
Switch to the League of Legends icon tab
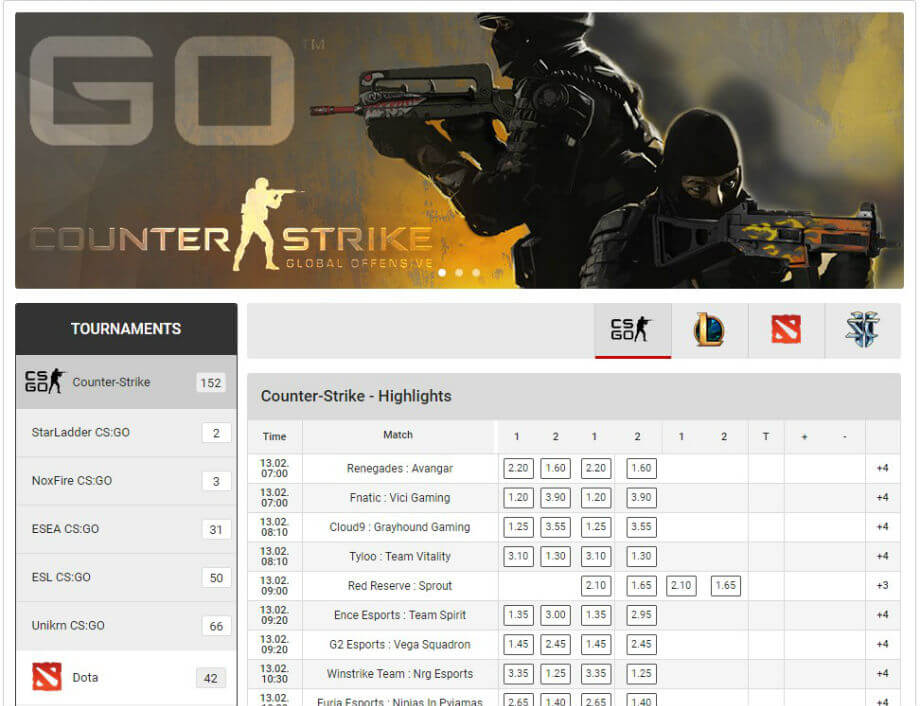[x=709, y=330]
